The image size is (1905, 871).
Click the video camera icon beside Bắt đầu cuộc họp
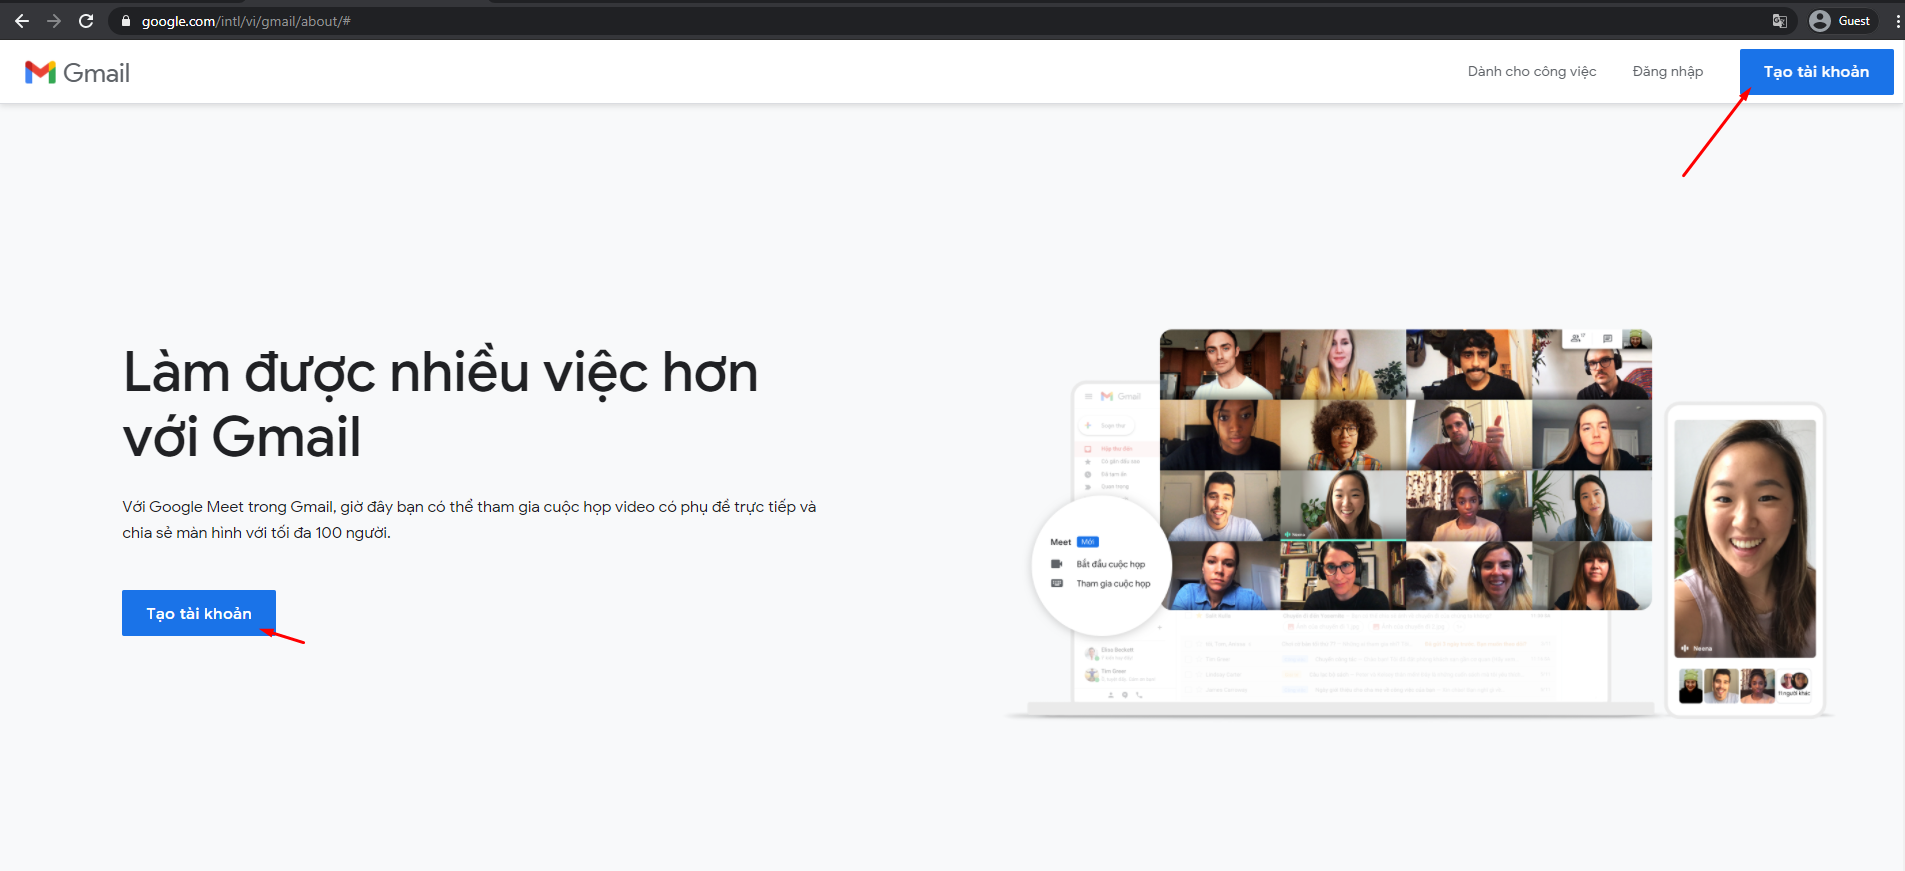click(x=1057, y=564)
